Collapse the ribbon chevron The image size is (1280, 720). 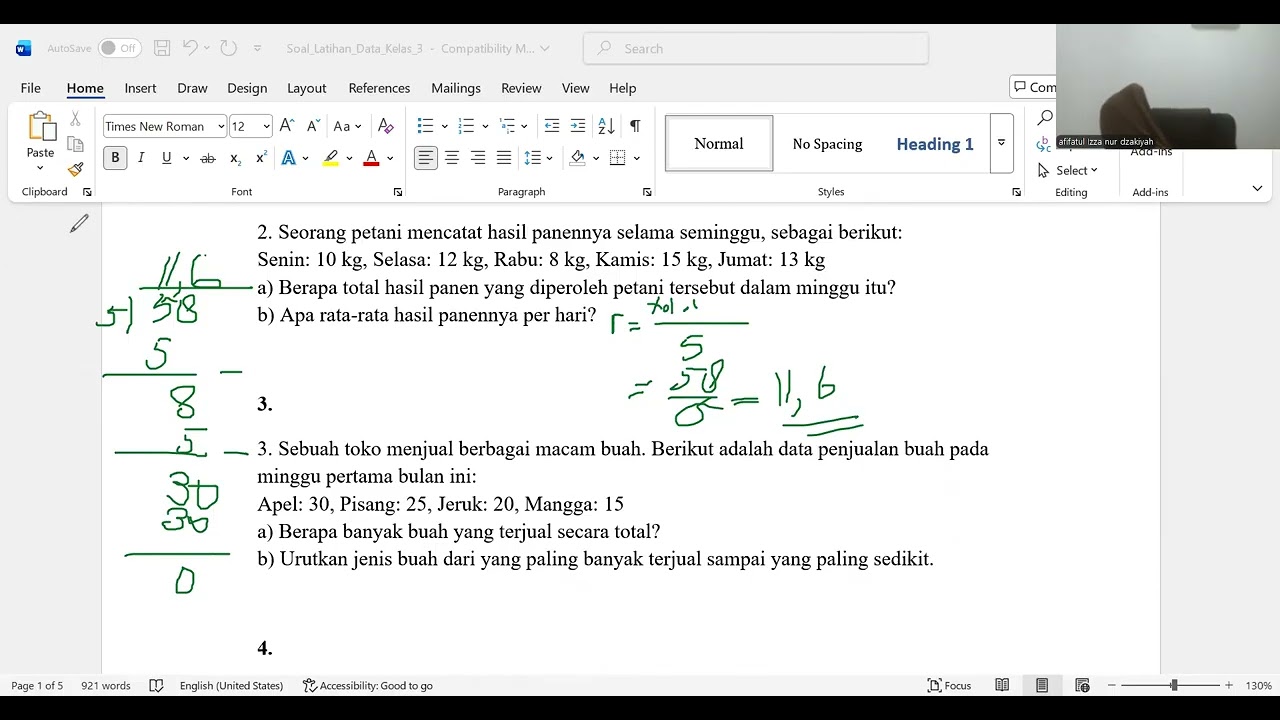[x=1257, y=188]
